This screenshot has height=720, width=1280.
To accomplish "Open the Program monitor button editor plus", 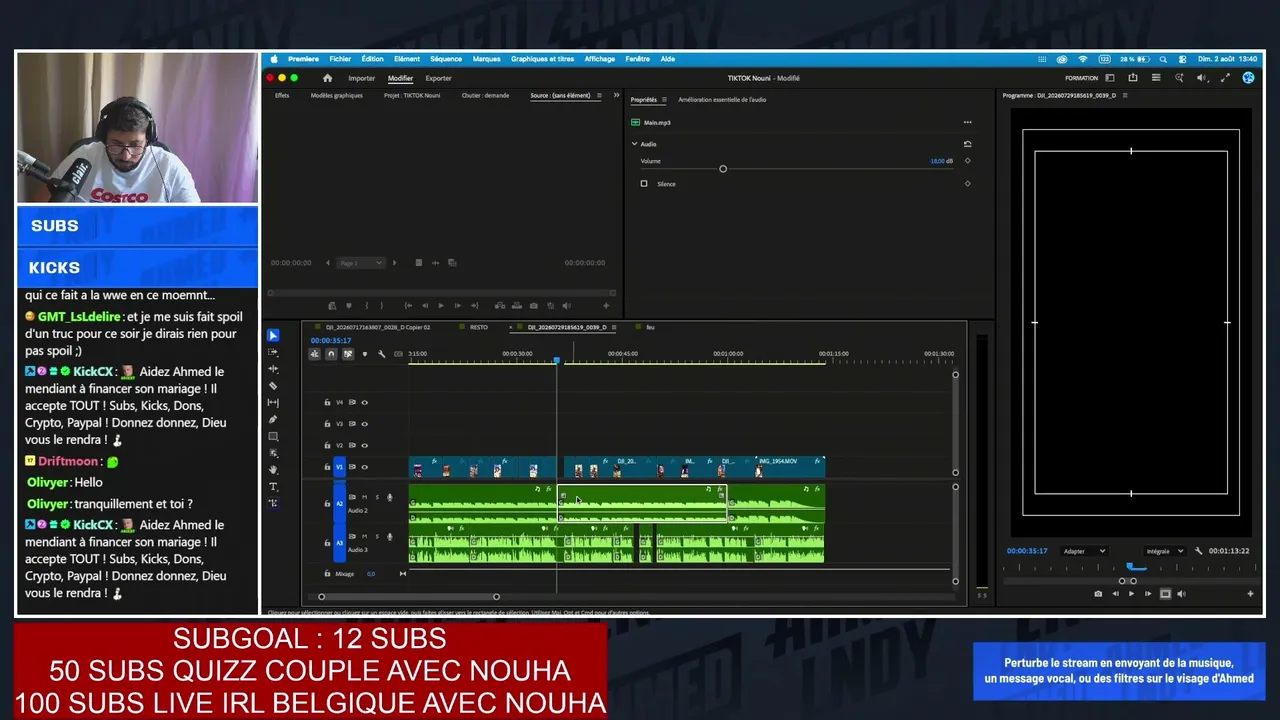I will [1250, 594].
